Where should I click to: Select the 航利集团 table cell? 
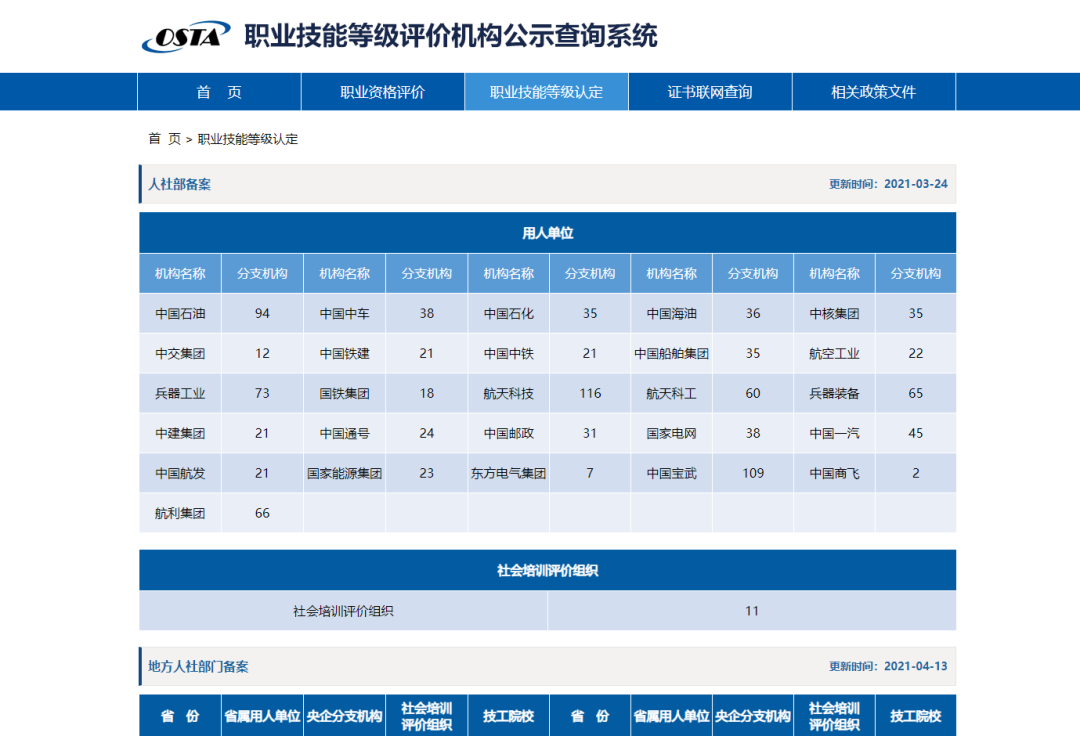point(180,513)
